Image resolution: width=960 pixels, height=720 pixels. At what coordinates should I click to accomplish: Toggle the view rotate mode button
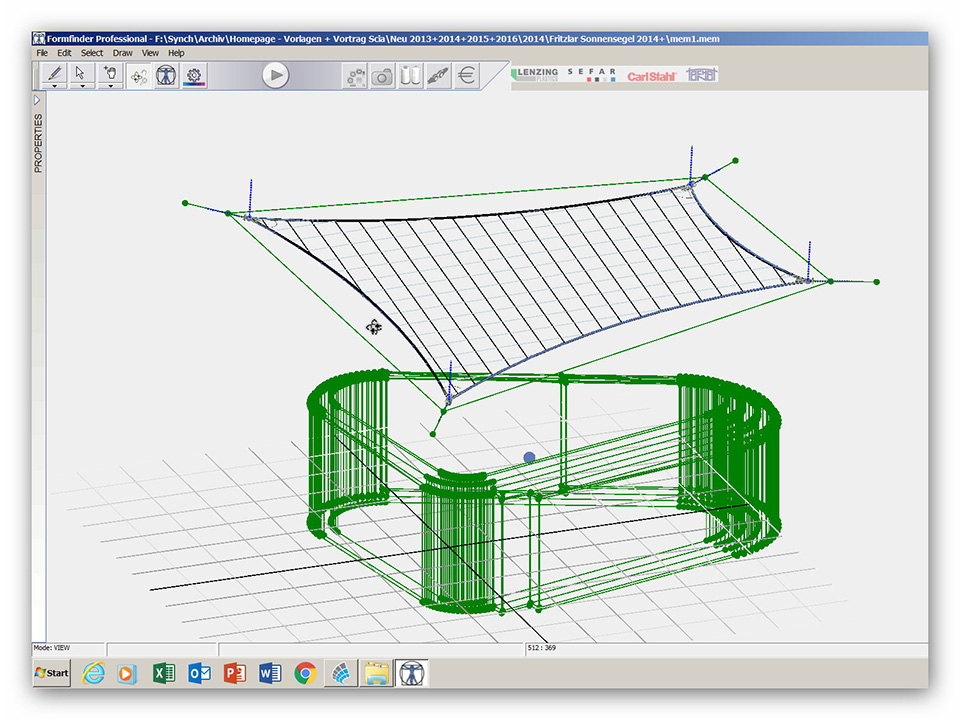139,75
